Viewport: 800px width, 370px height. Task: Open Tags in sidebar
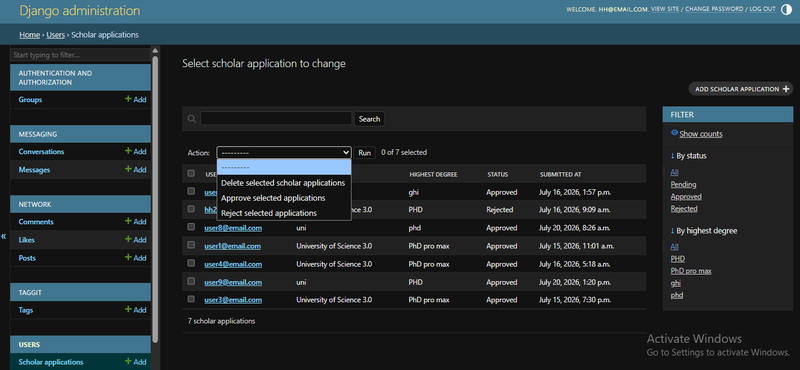point(26,310)
